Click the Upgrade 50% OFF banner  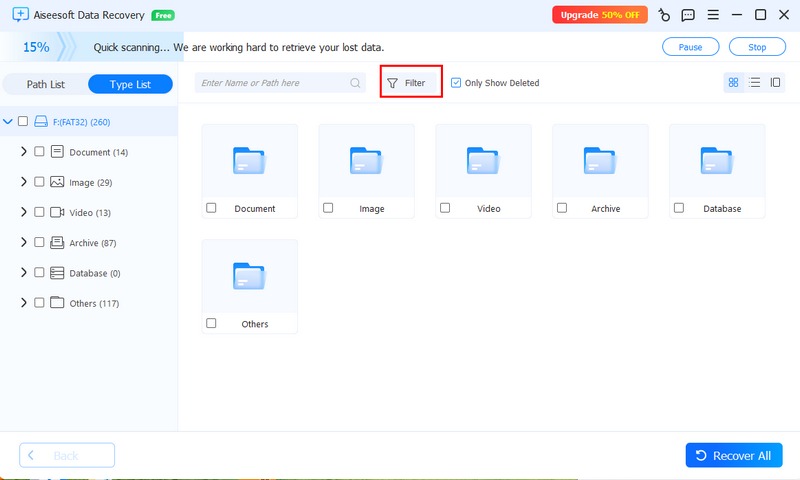(x=599, y=15)
